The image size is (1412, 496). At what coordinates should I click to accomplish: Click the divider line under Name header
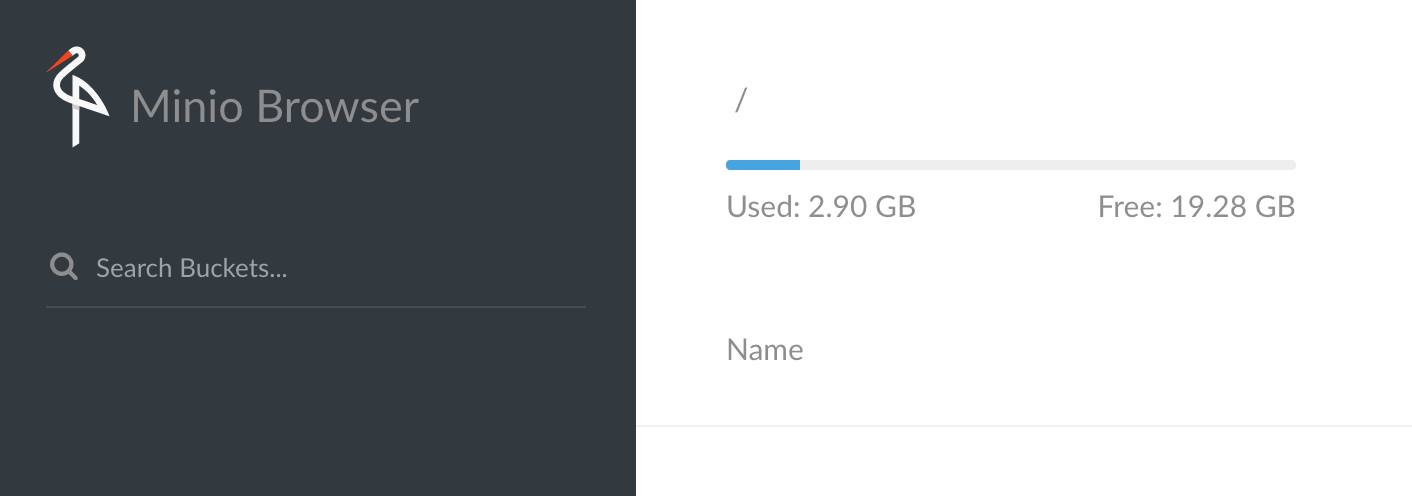(x=1022, y=426)
